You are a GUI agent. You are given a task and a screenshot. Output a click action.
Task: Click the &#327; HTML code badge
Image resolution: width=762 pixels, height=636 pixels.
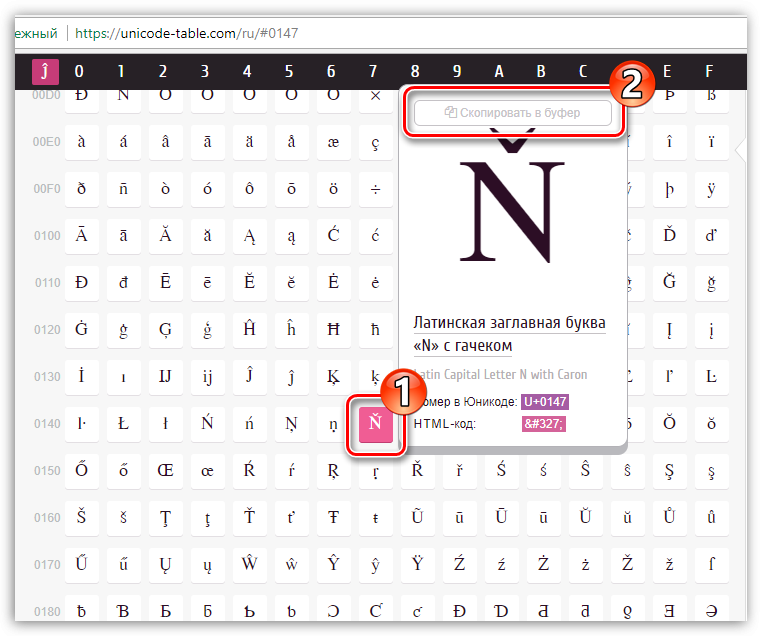[543, 424]
